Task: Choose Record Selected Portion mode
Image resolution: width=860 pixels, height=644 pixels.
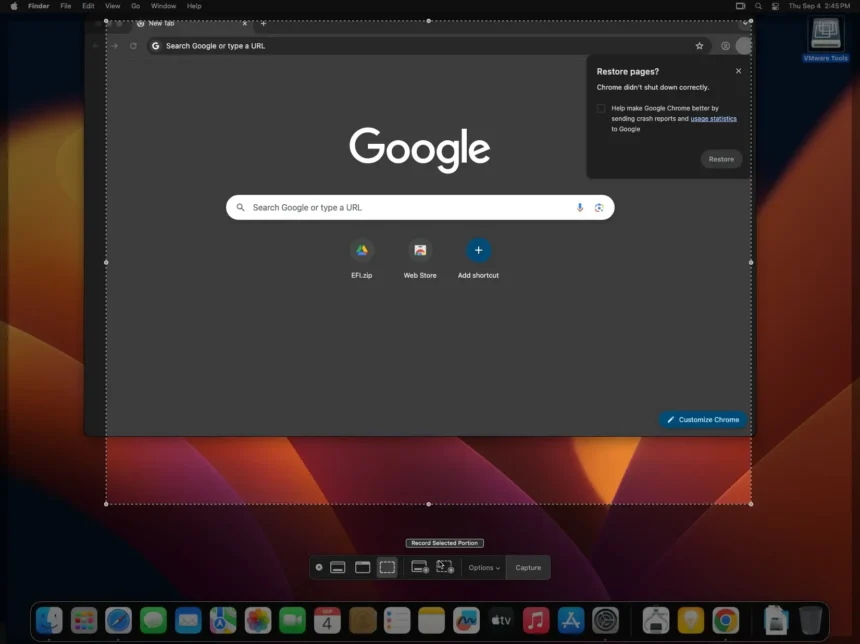Action: tap(445, 567)
